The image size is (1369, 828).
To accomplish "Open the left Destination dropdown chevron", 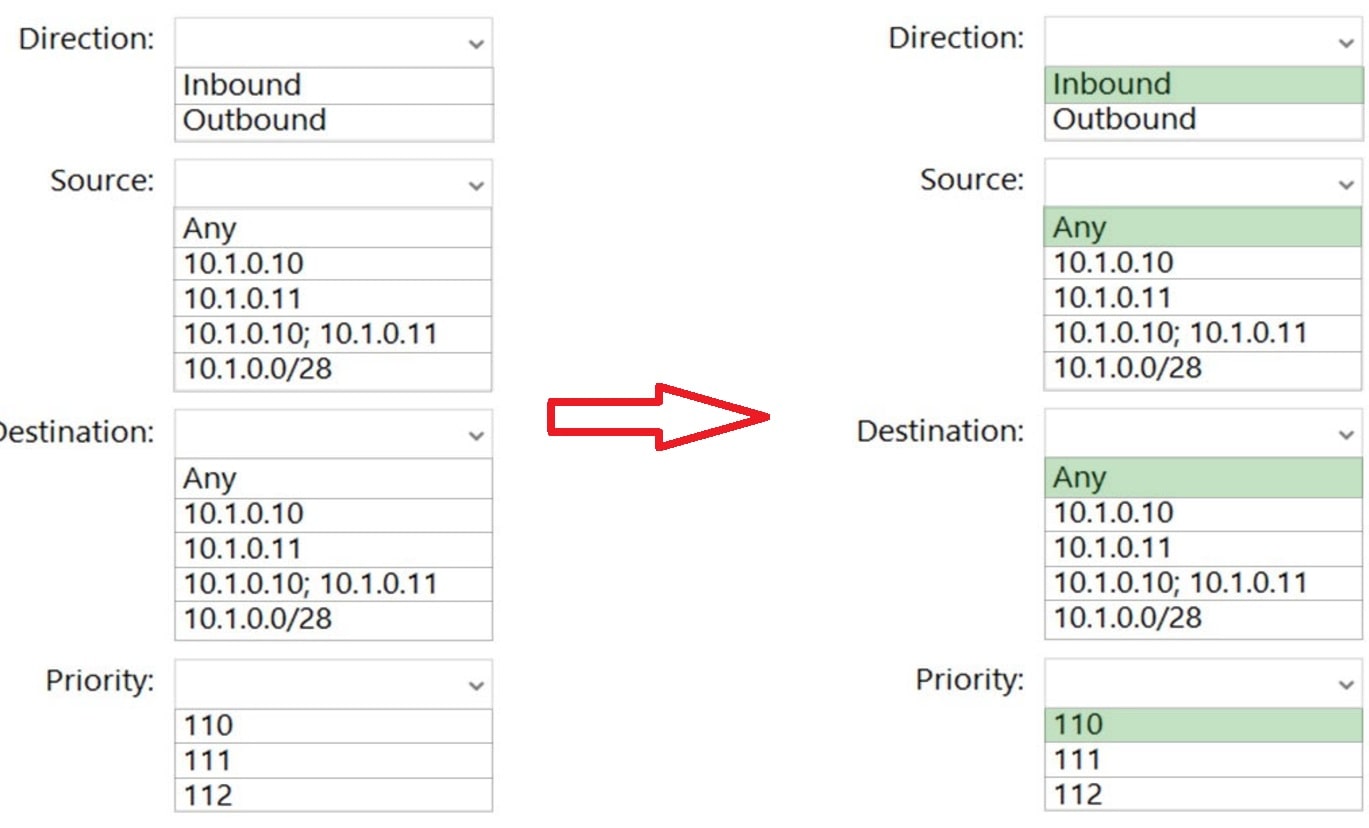I will click(476, 435).
